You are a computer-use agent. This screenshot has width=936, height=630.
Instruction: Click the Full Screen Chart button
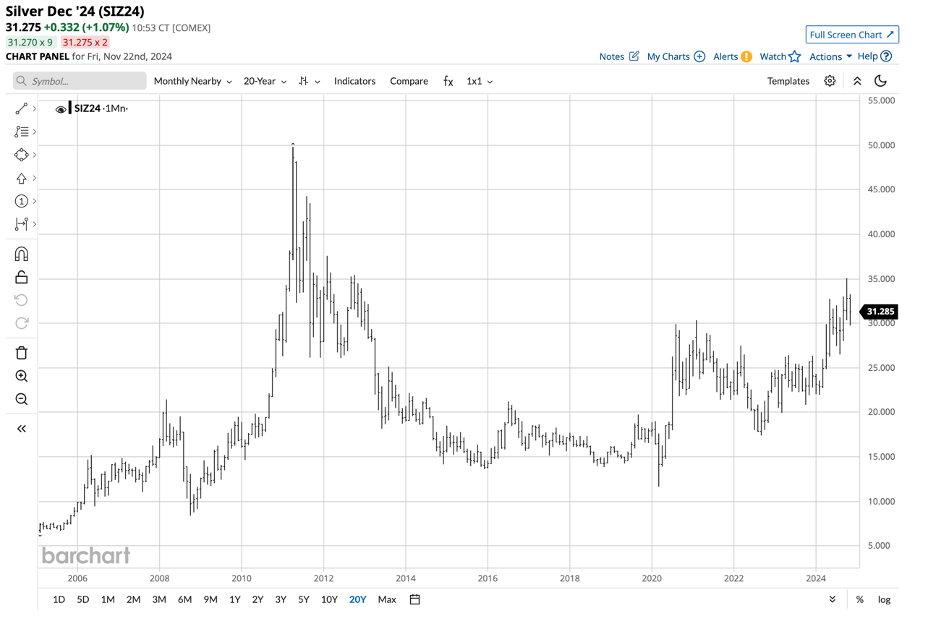pos(852,34)
